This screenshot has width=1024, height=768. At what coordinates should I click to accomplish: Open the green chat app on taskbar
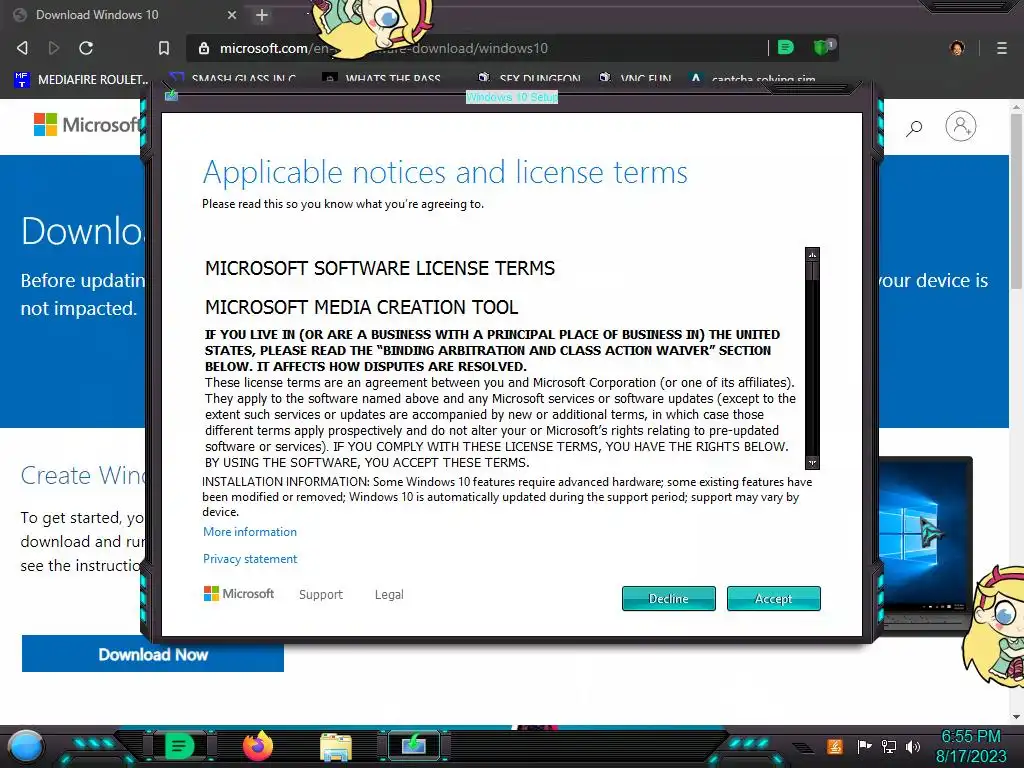tap(178, 746)
